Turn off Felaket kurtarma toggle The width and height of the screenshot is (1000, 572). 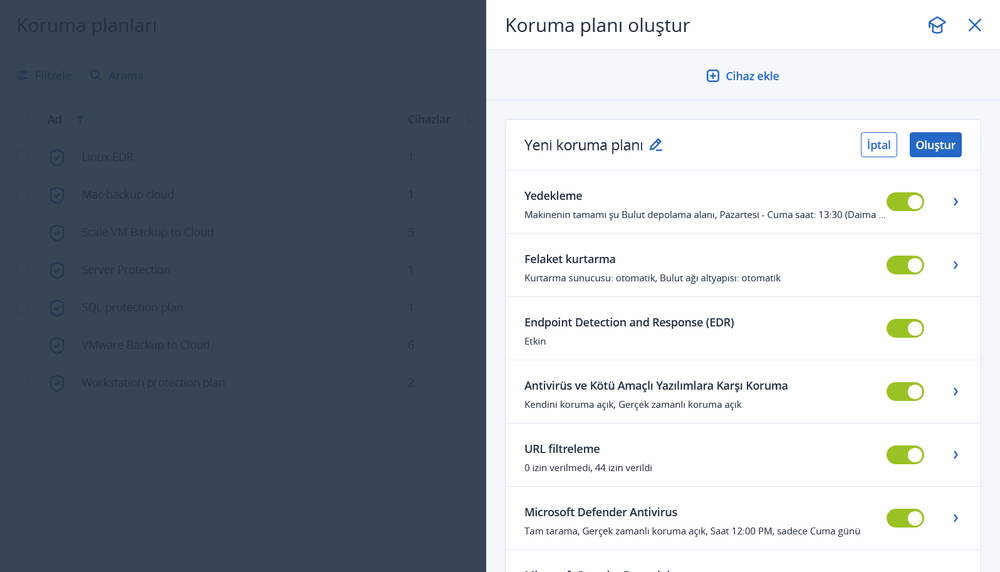905,265
